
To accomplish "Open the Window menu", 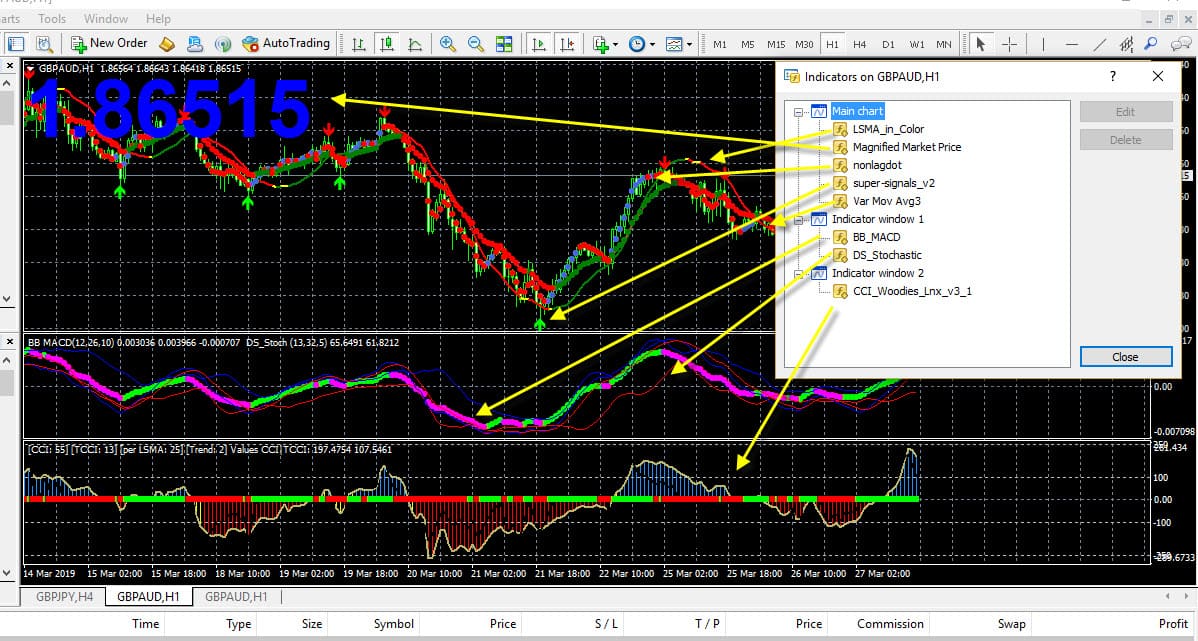I will click(106, 18).
